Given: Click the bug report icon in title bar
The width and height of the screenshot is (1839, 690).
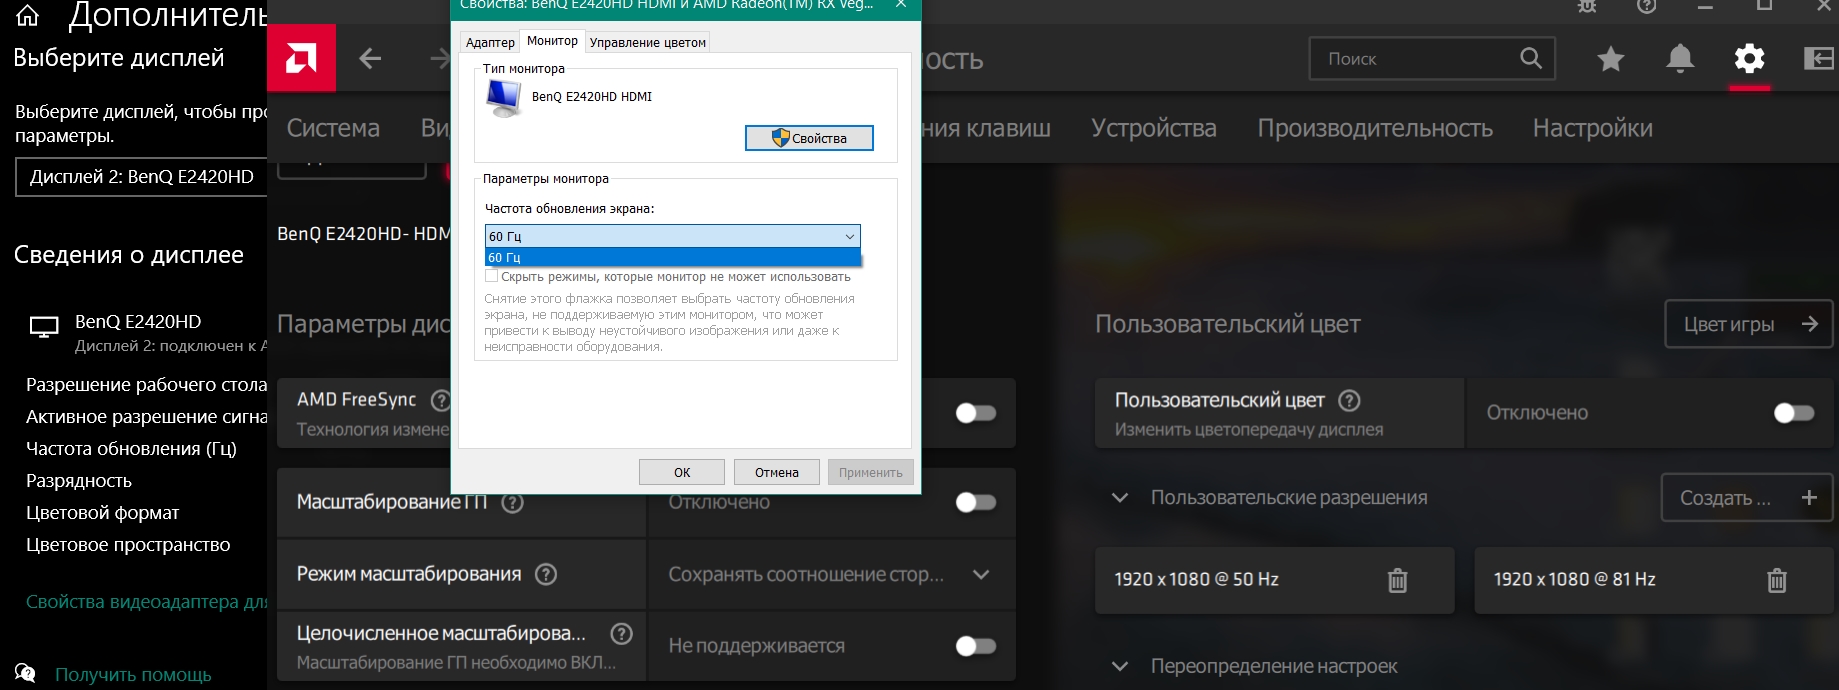Looking at the screenshot, I should coord(1587,6).
